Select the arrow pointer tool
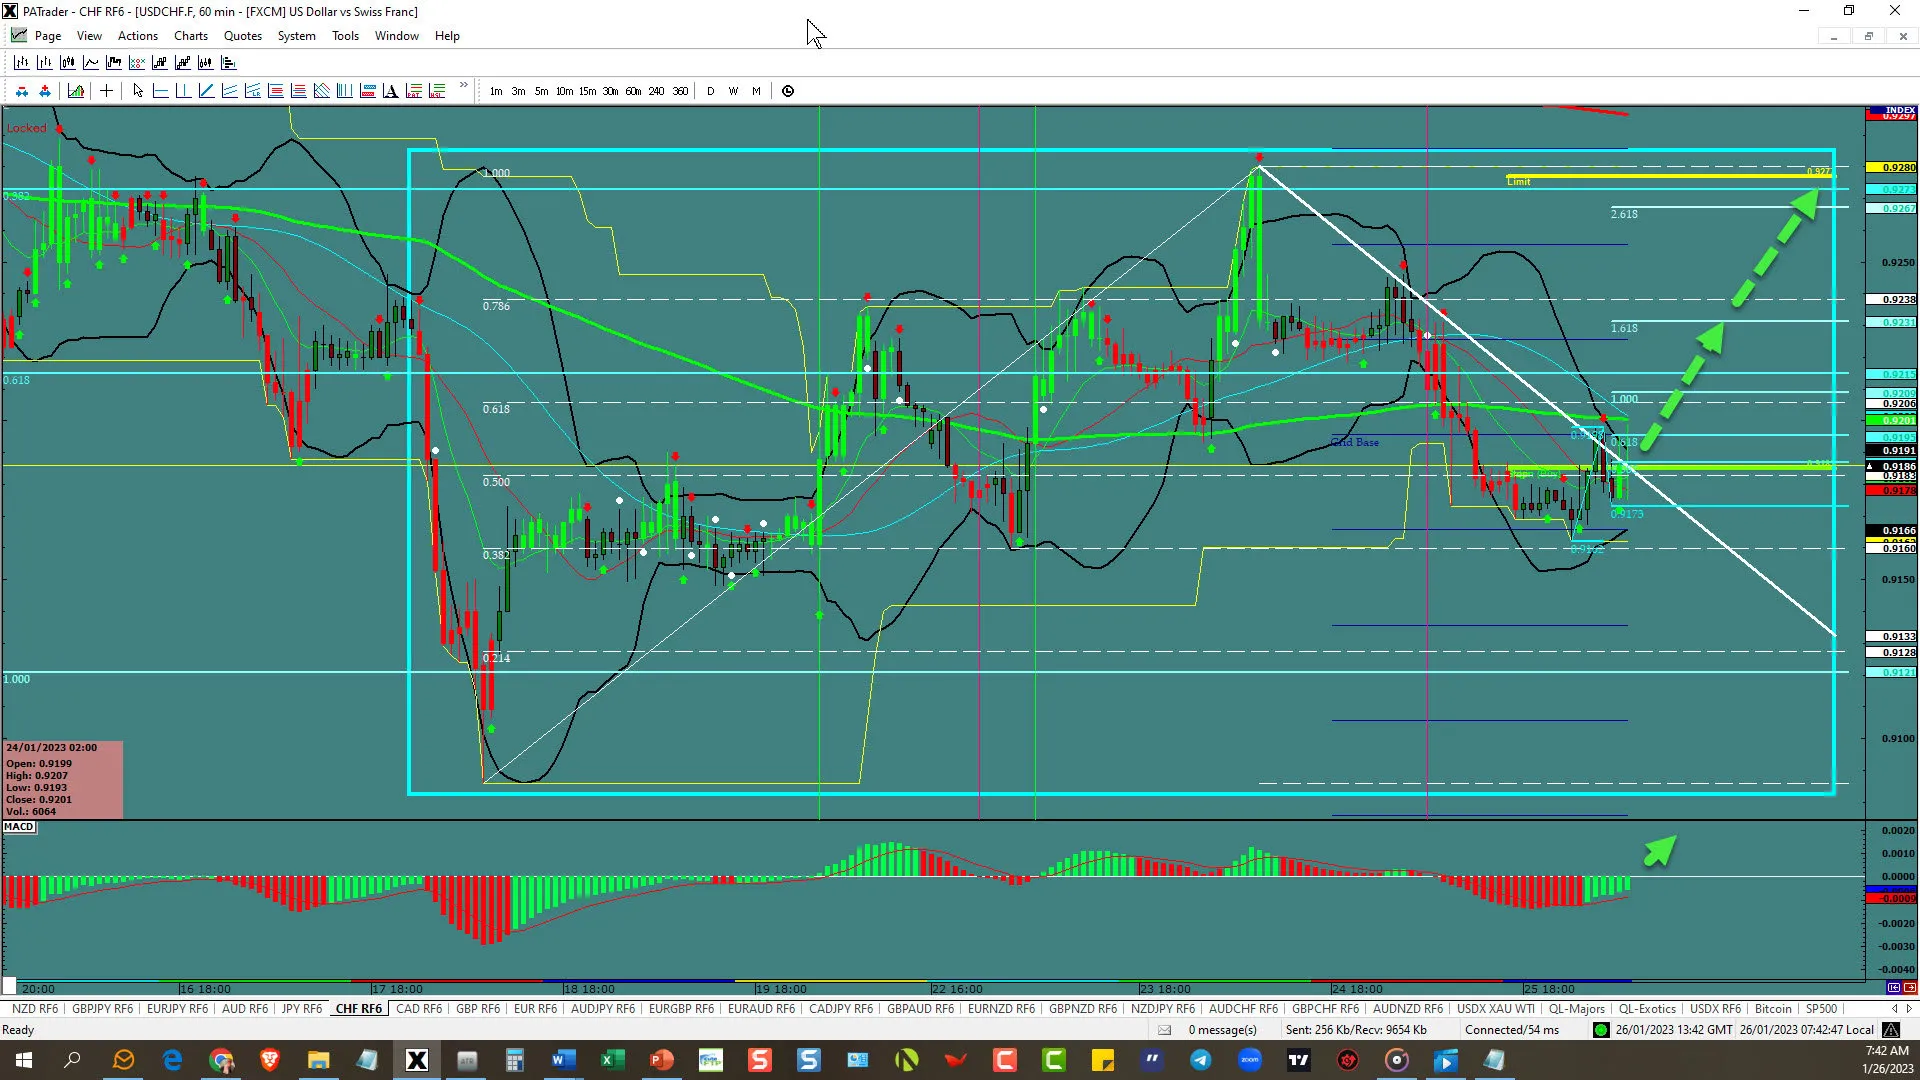This screenshot has height=1080, width=1920. tap(137, 91)
